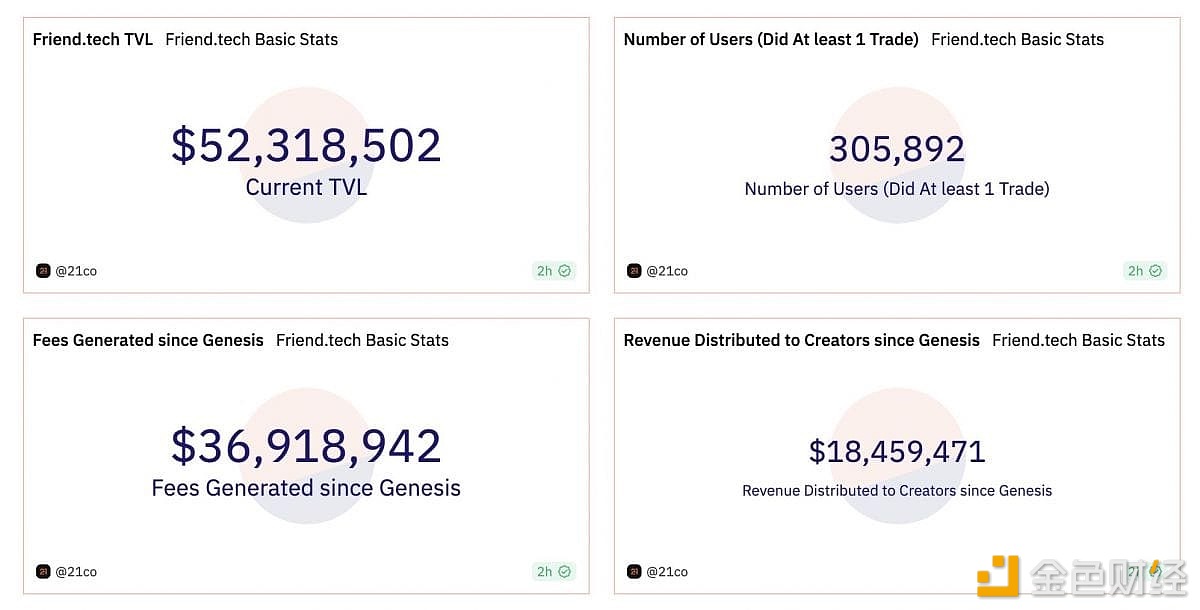Click the 21co avatar icon in Friend.tech TVL panel
Image resolution: width=1200 pixels, height=610 pixels.
43,271
